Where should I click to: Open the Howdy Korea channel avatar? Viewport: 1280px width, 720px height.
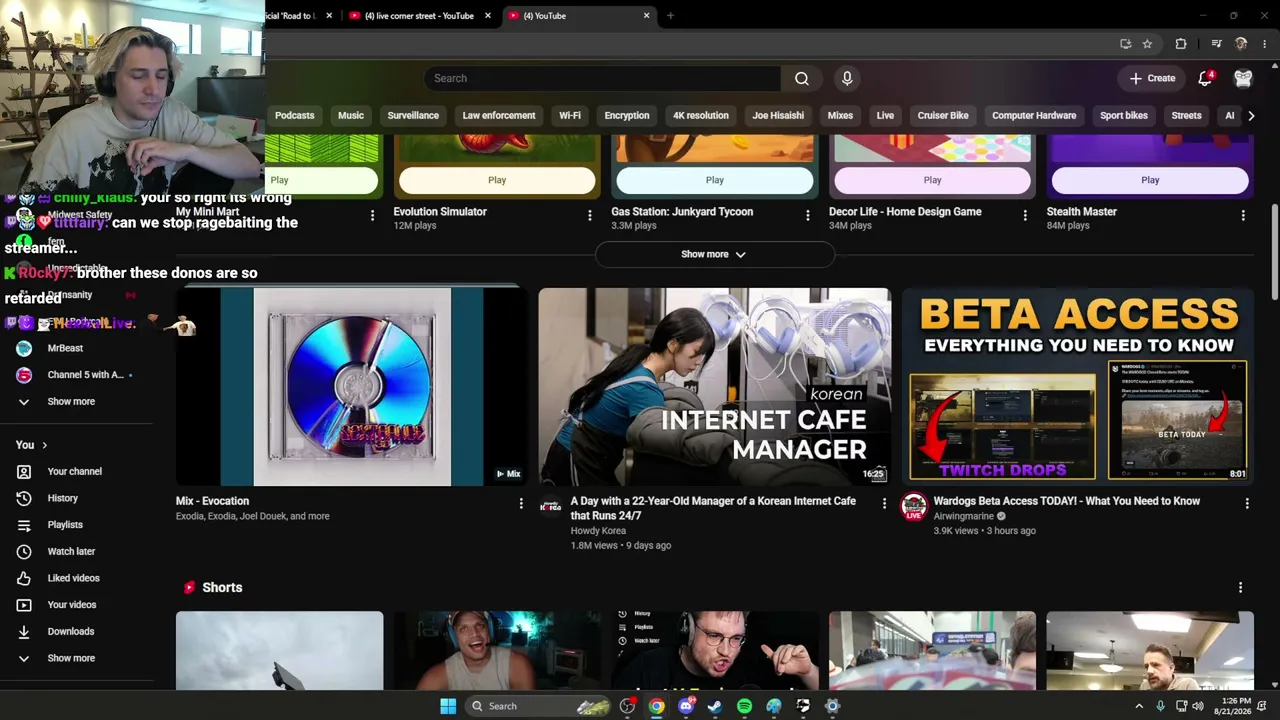point(550,506)
